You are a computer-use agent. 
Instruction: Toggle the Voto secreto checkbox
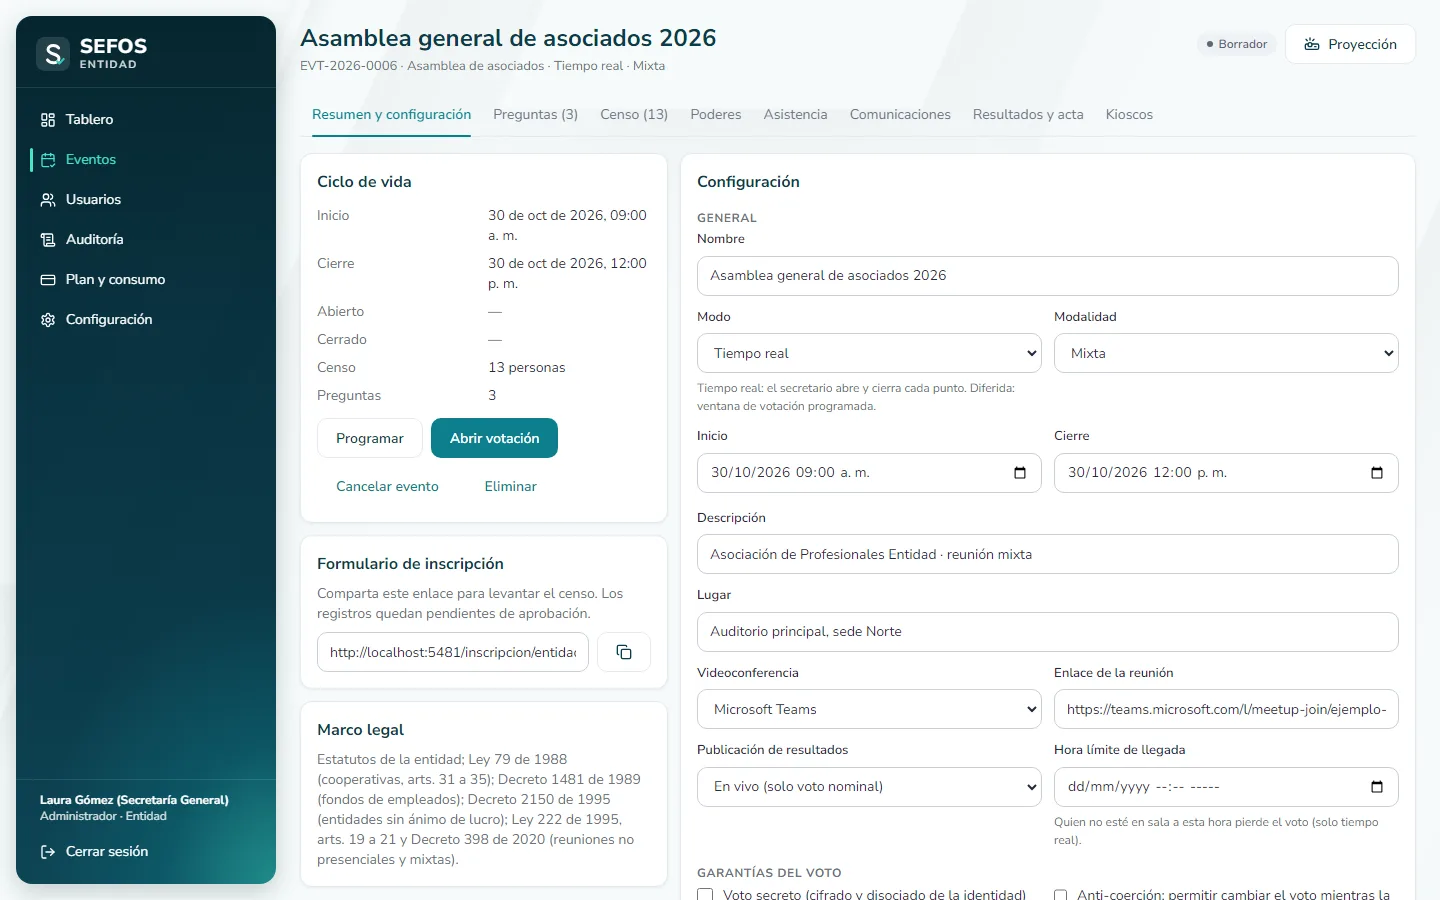(x=705, y=895)
